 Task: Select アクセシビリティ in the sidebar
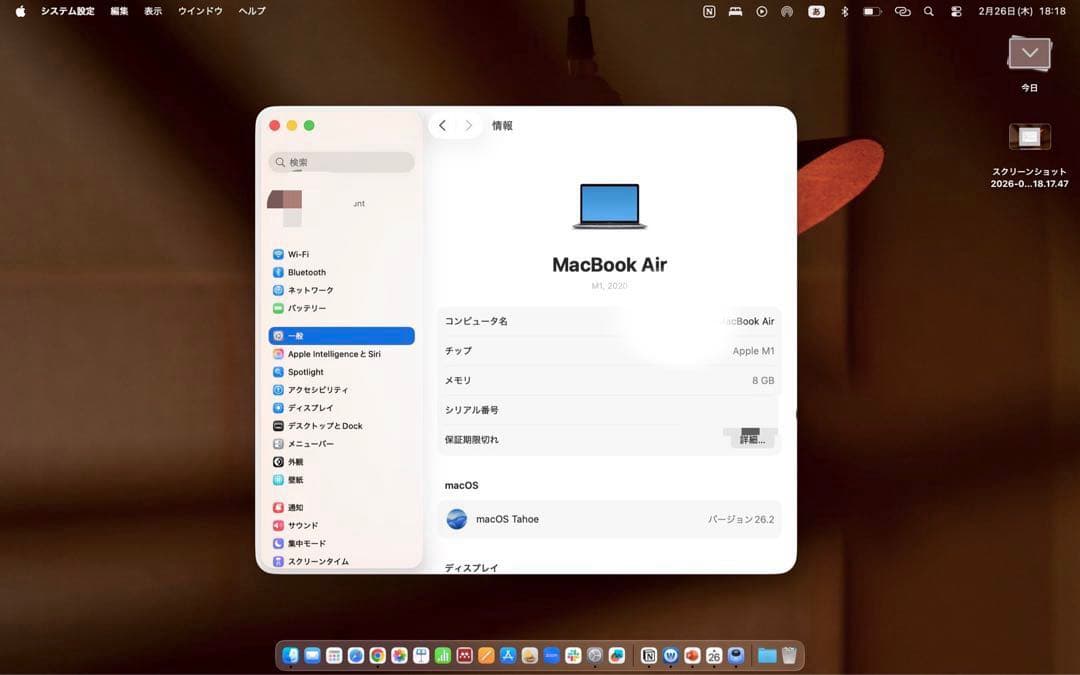342,389
